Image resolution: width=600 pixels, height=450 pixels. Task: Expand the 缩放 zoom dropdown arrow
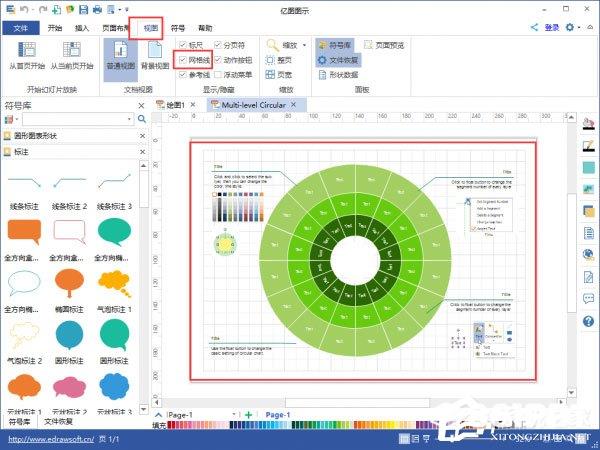[304, 45]
